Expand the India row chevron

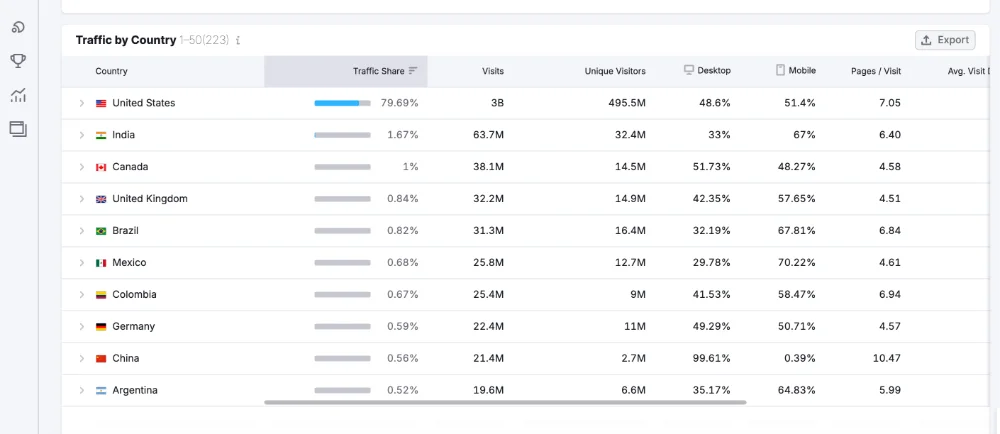82,135
